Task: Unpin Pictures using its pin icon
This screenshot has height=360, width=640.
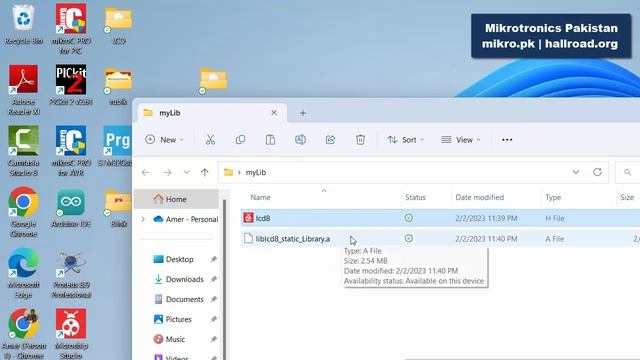Action: 213,319
